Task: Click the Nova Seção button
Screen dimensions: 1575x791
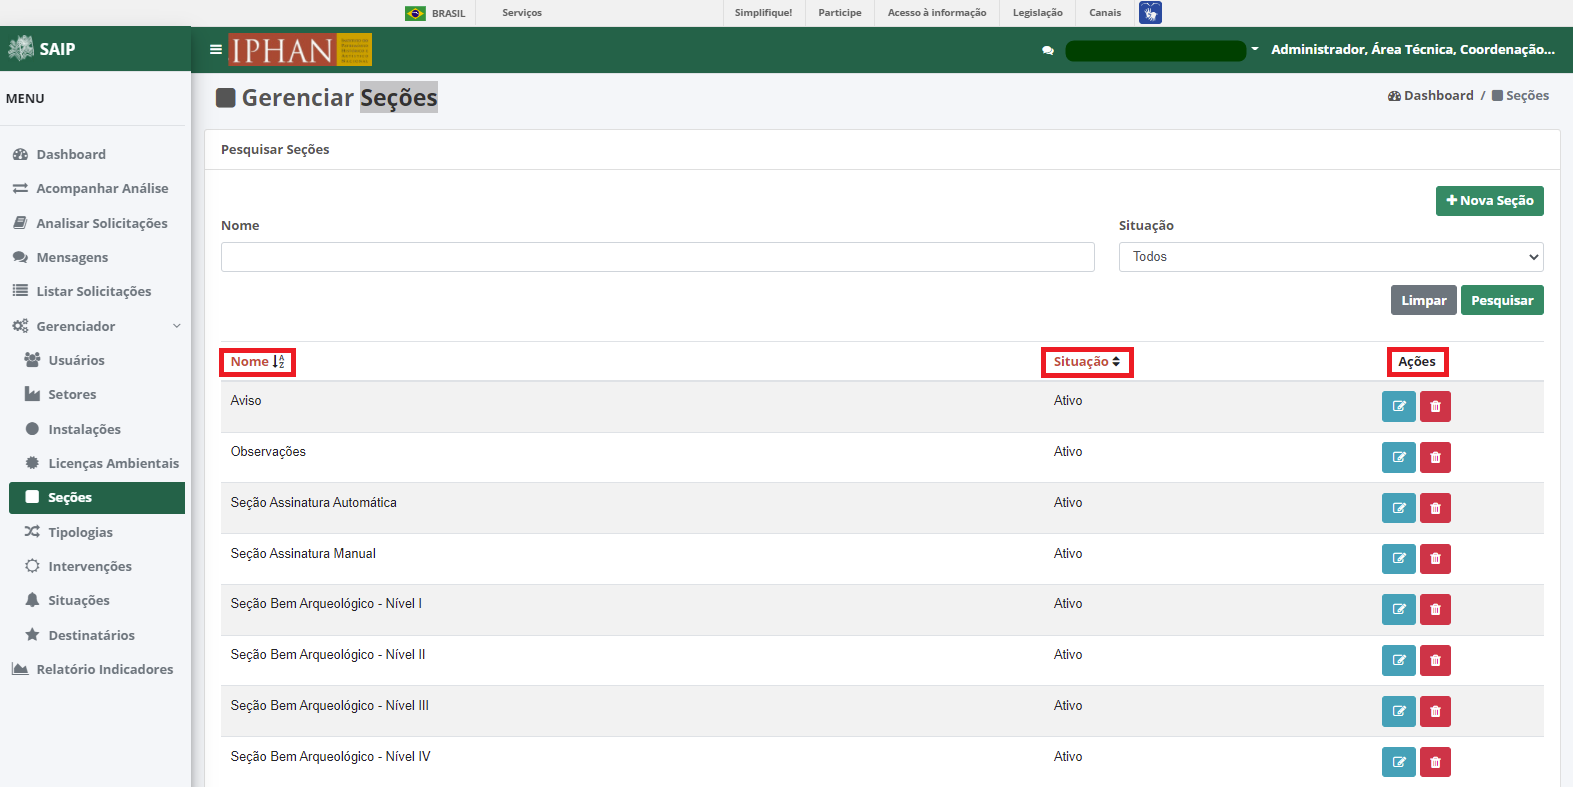Action: [x=1490, y=201]
